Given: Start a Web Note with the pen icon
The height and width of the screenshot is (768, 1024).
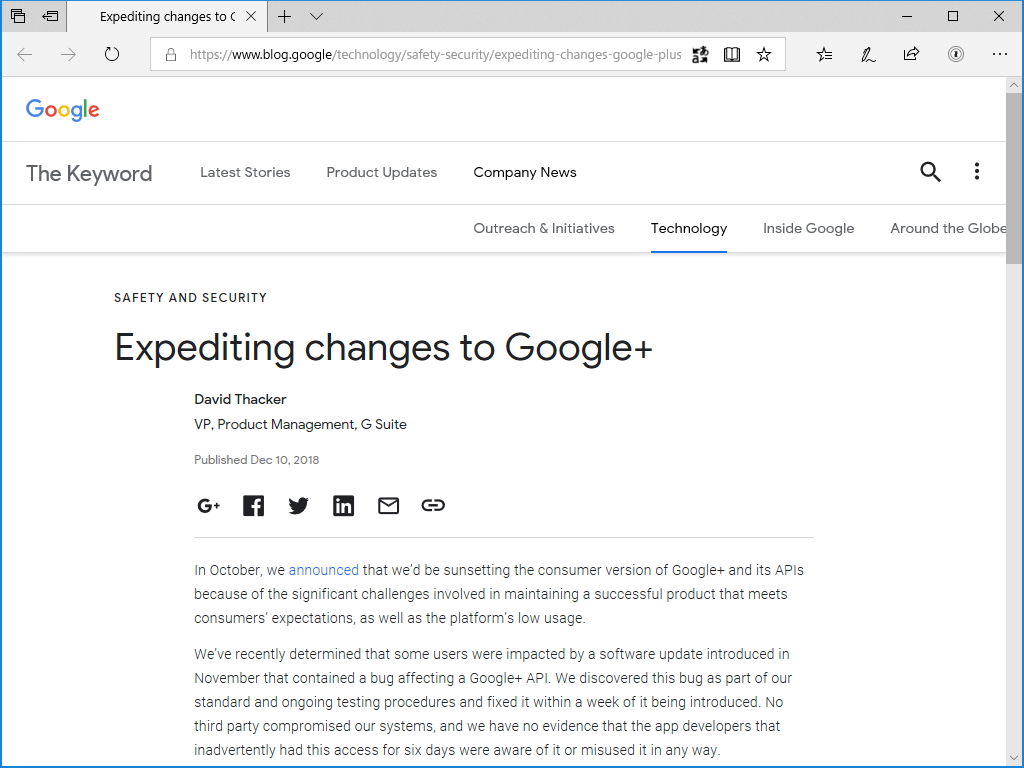Looking at the screenshot, I should tap(868, 55).
